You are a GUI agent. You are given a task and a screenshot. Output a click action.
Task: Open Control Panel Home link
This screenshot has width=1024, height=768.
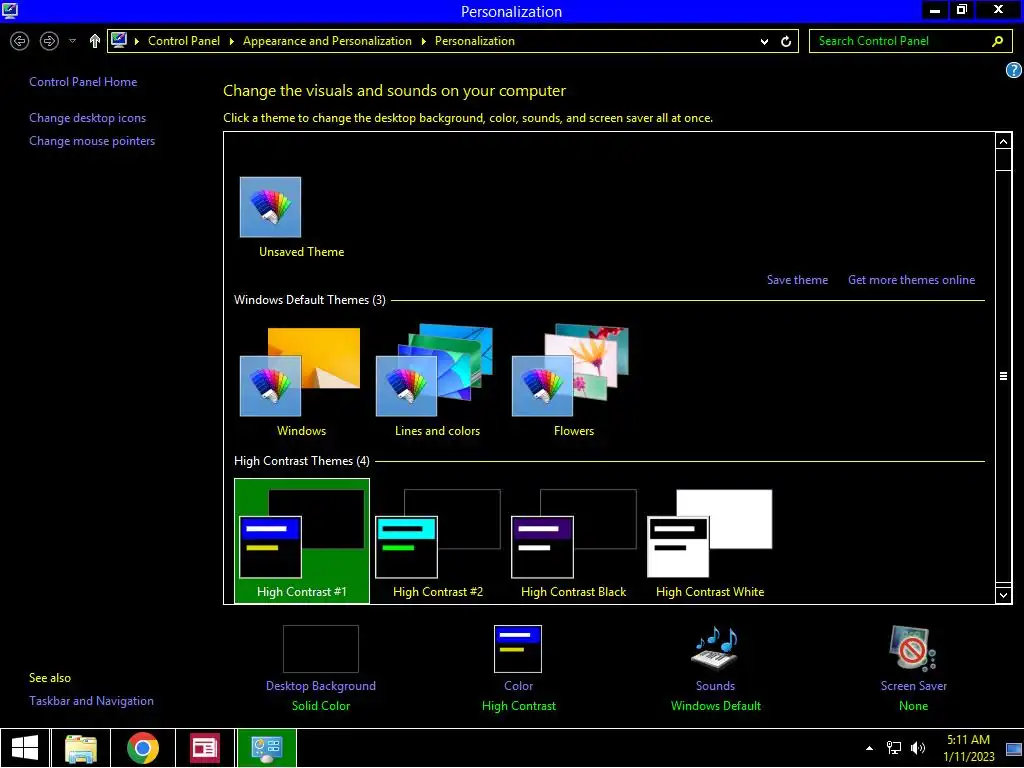(83, 82)
